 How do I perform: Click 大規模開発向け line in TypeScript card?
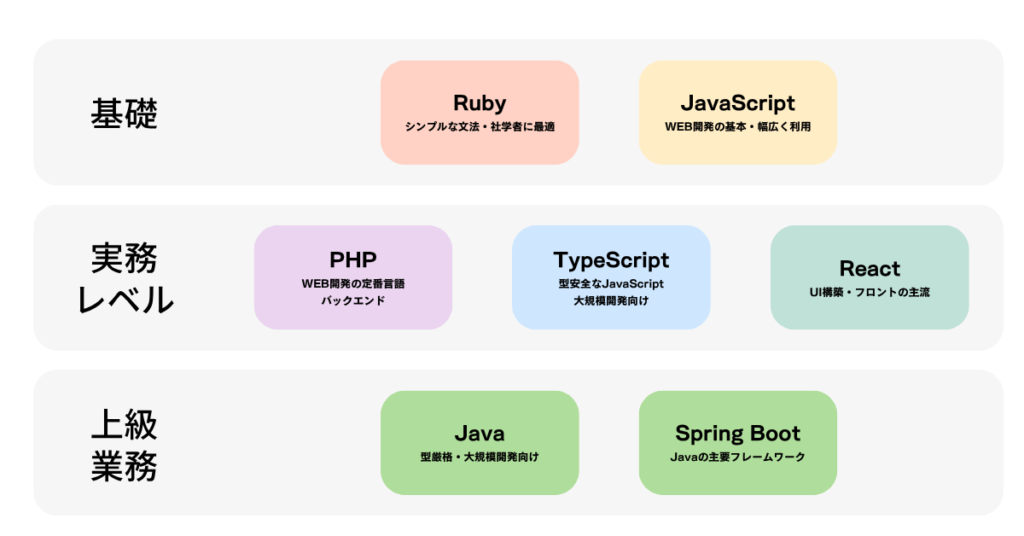[x=611, y=300]
